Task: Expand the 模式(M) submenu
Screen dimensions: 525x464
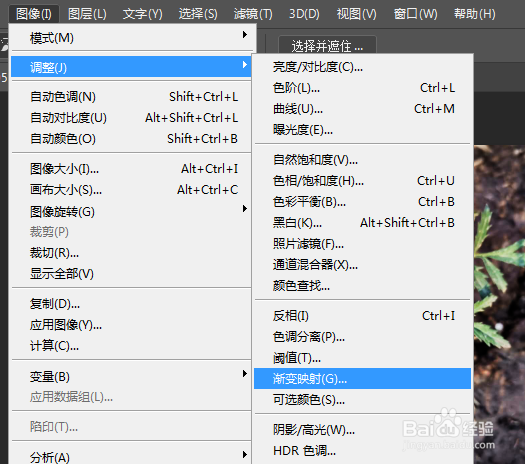Action: (x=131, y=37)
